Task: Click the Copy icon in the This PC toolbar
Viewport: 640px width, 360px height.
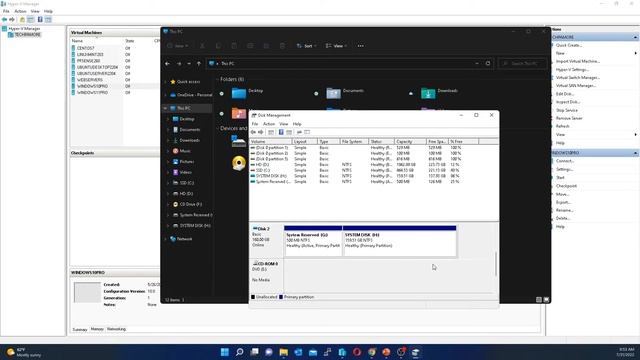Action: pos(218,46)
